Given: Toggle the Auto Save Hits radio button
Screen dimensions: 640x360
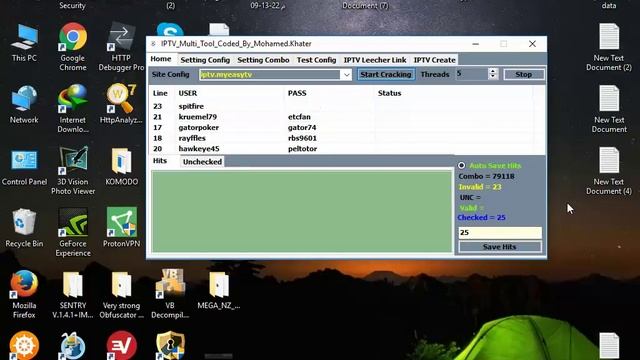Looking at the screenshot, I should pos(461,165).
